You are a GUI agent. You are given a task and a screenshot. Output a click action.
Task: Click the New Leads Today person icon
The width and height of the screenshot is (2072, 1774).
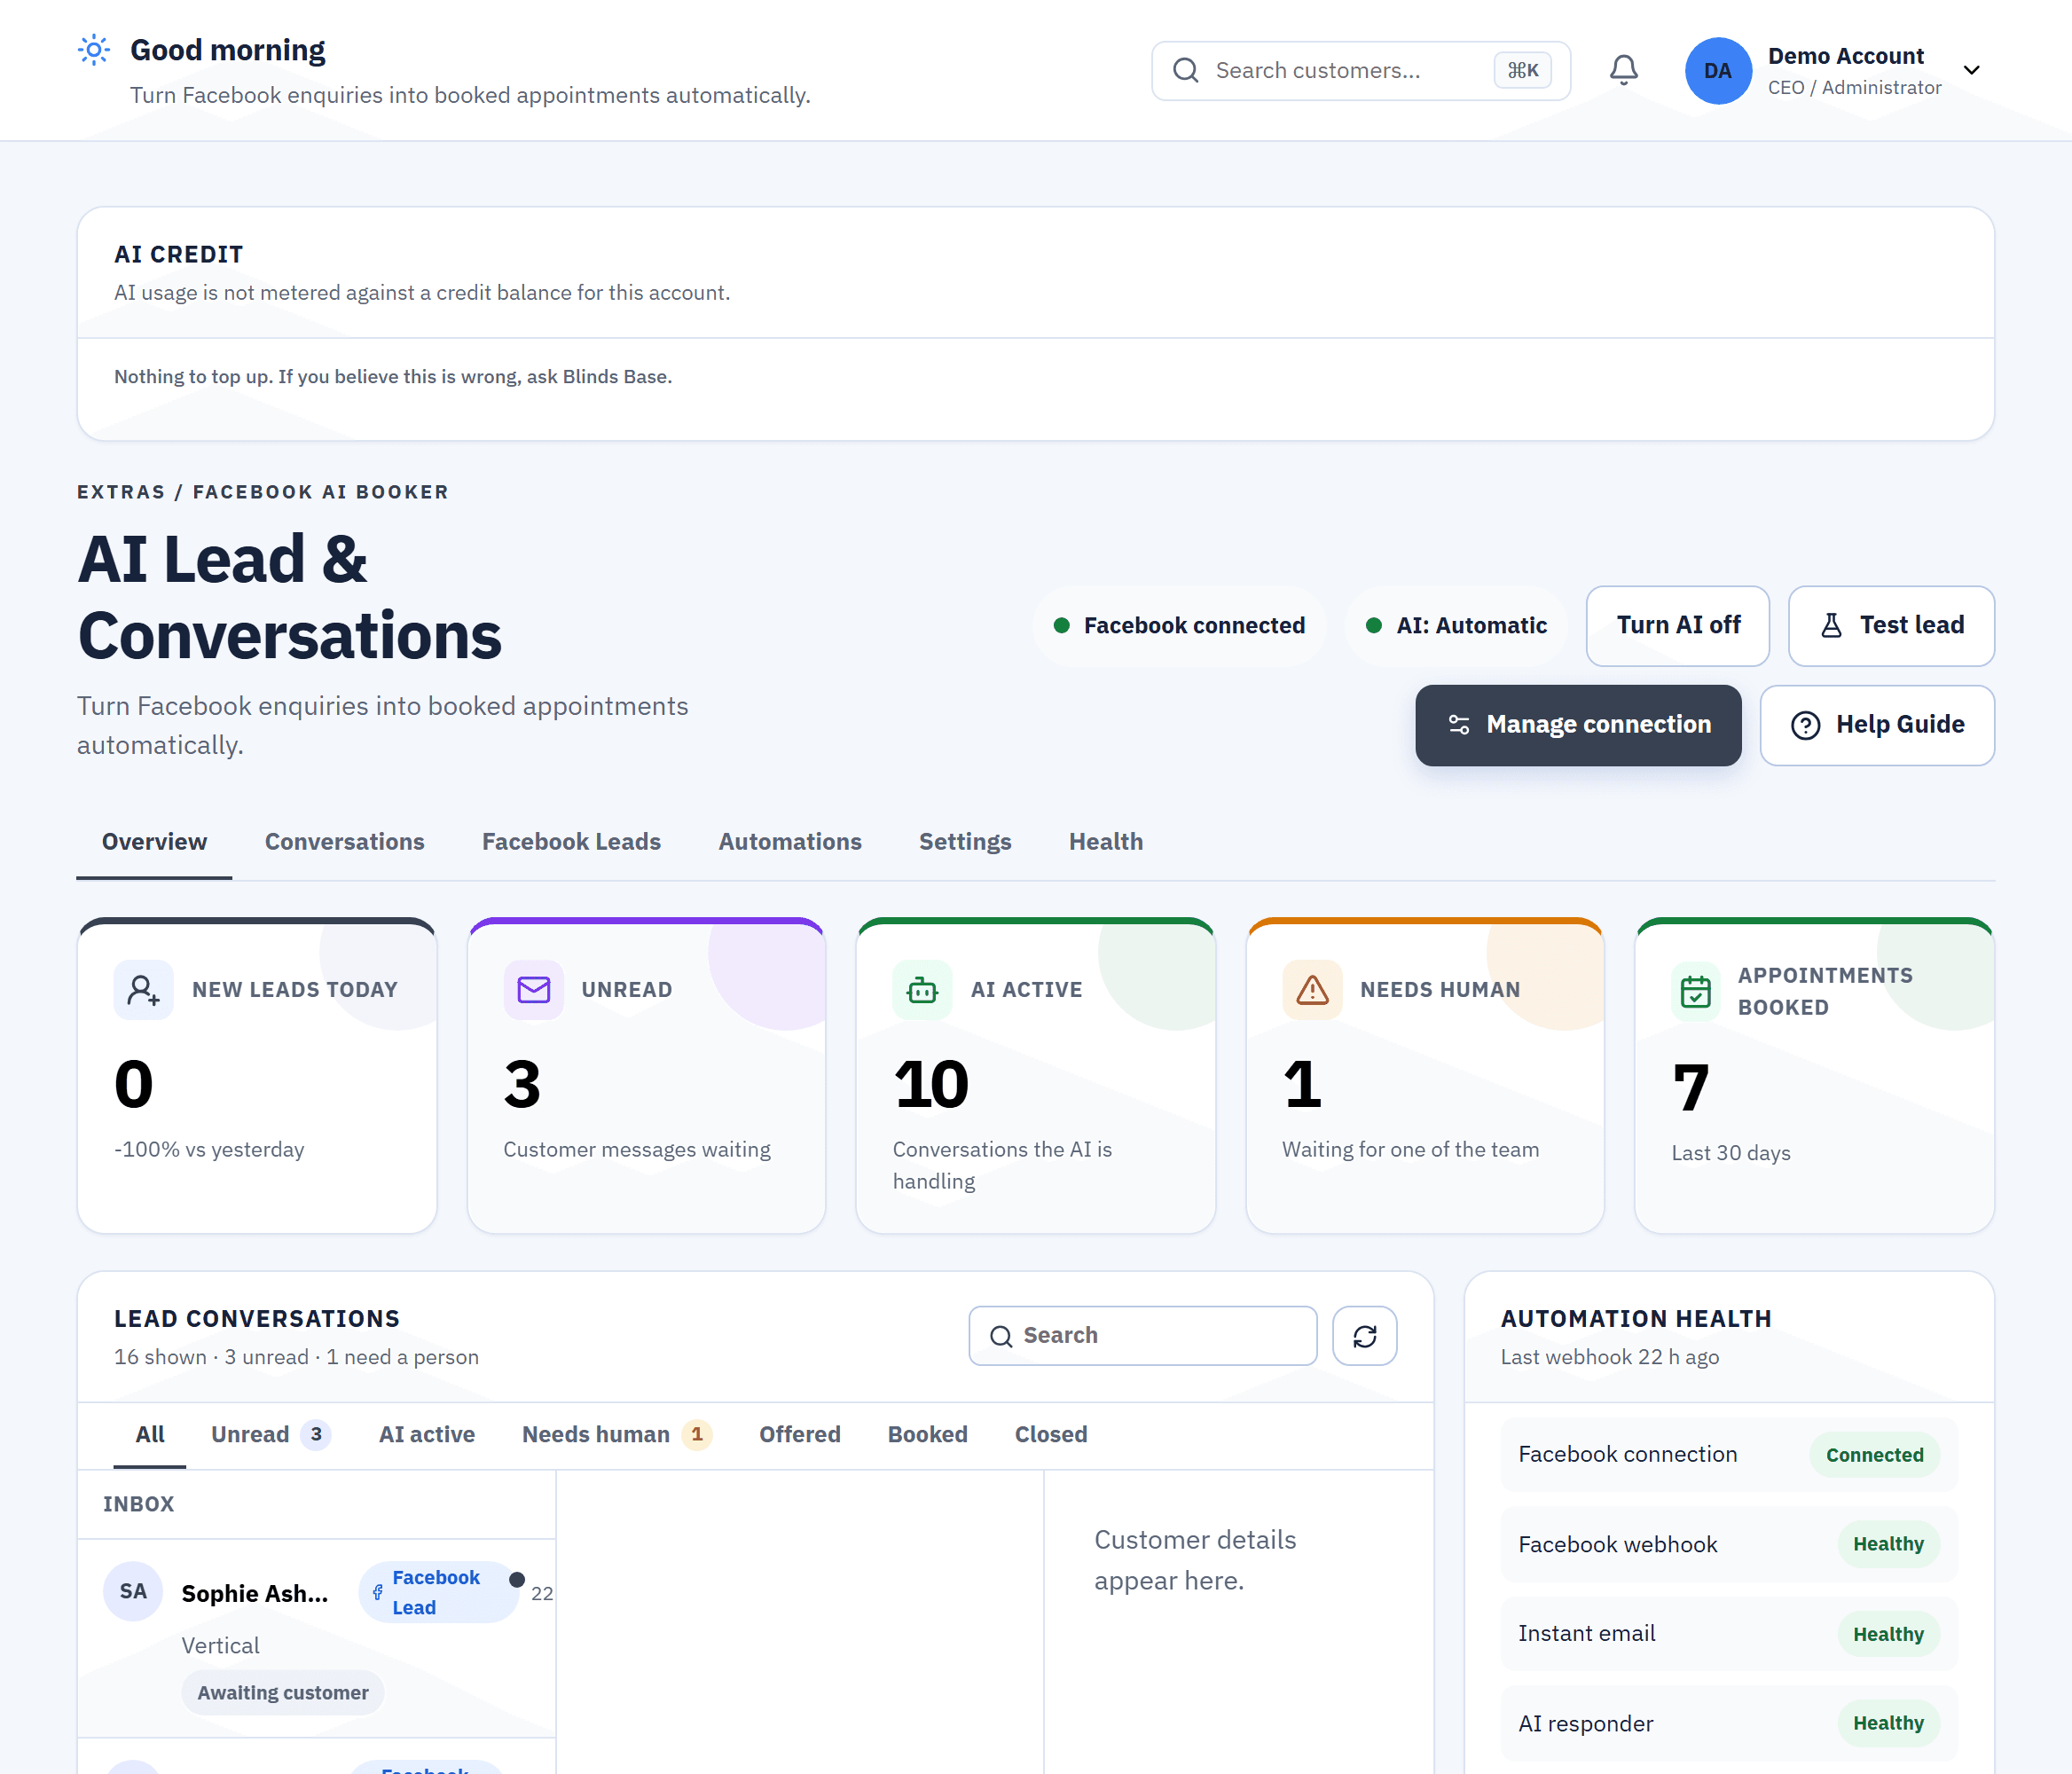[143, 990]
